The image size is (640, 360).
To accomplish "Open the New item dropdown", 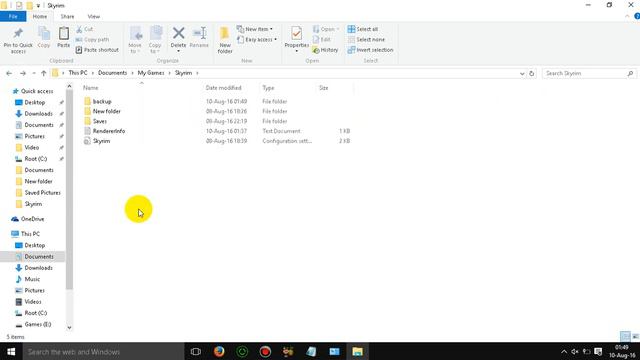I will click(254, 29).
